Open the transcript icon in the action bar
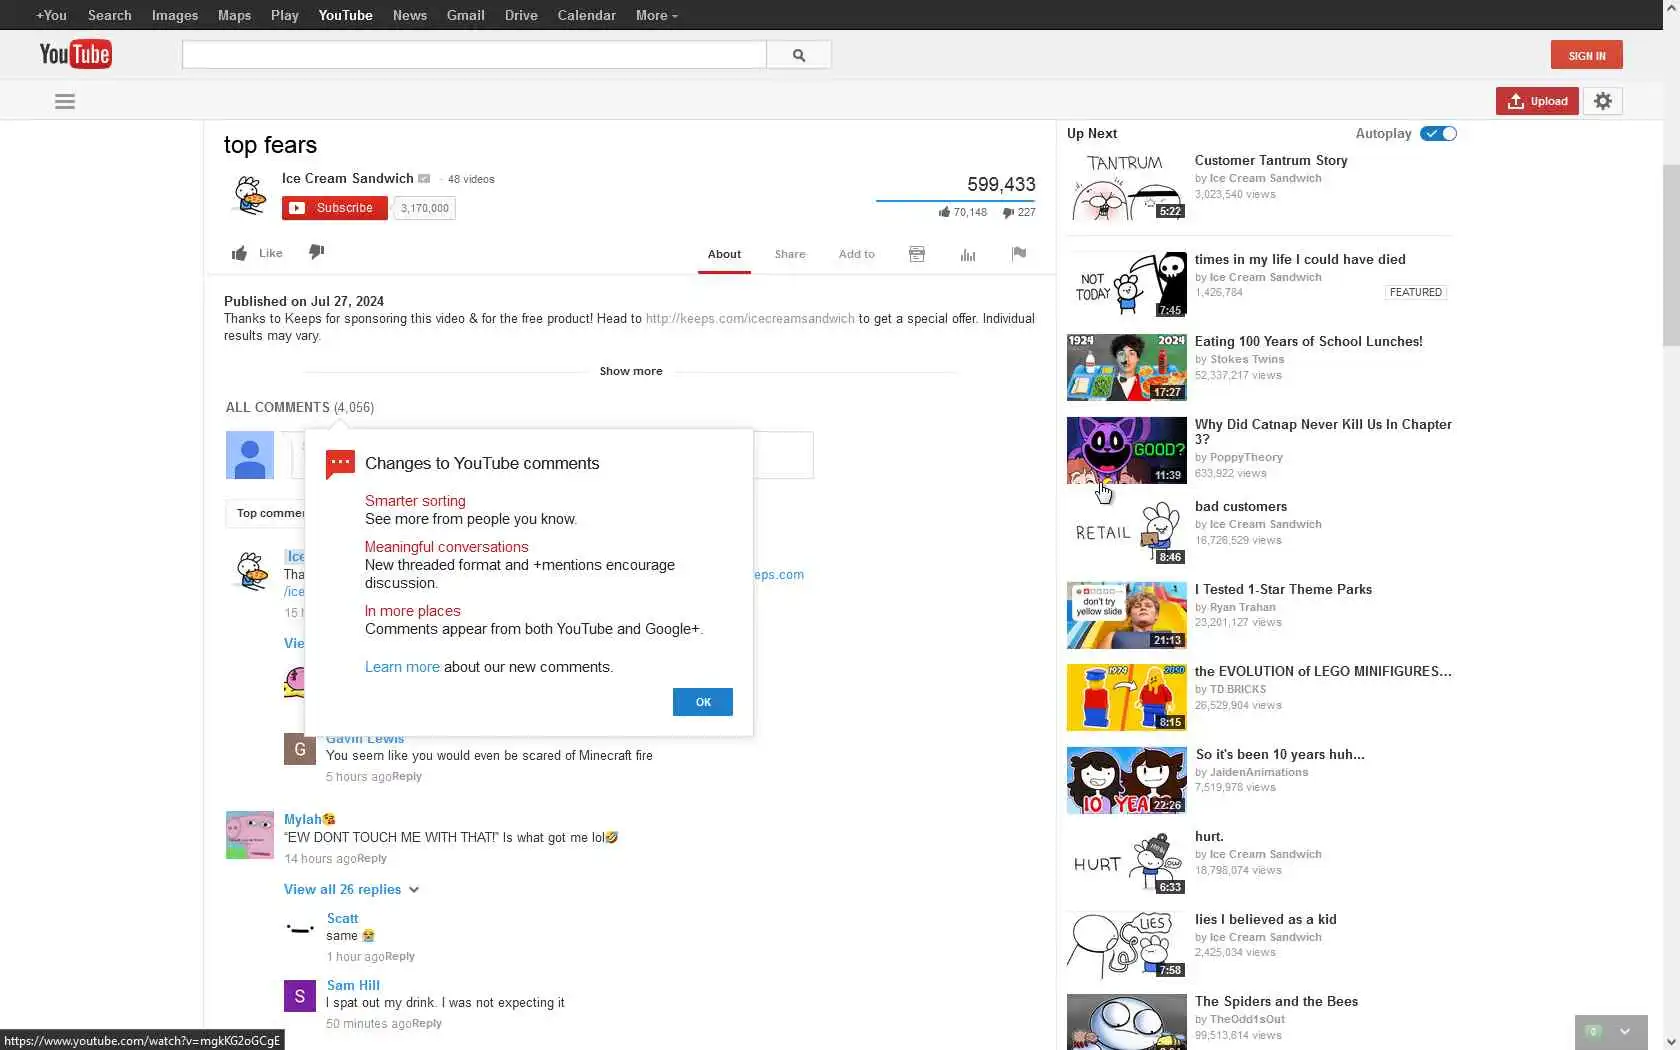Screen dimensions: 1680x1050 917,254
